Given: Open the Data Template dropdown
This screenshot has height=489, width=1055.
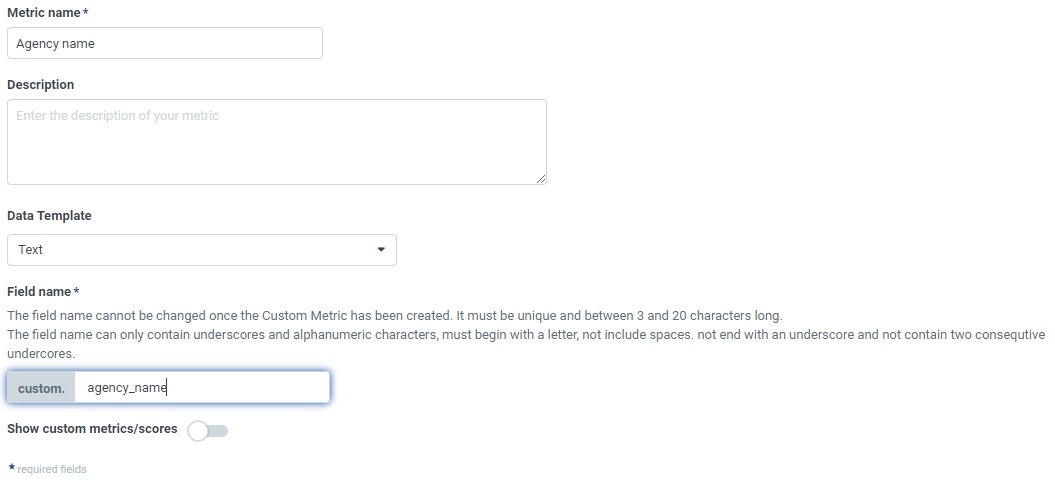Looking at the screenshot, I should [x=201, y=250].
